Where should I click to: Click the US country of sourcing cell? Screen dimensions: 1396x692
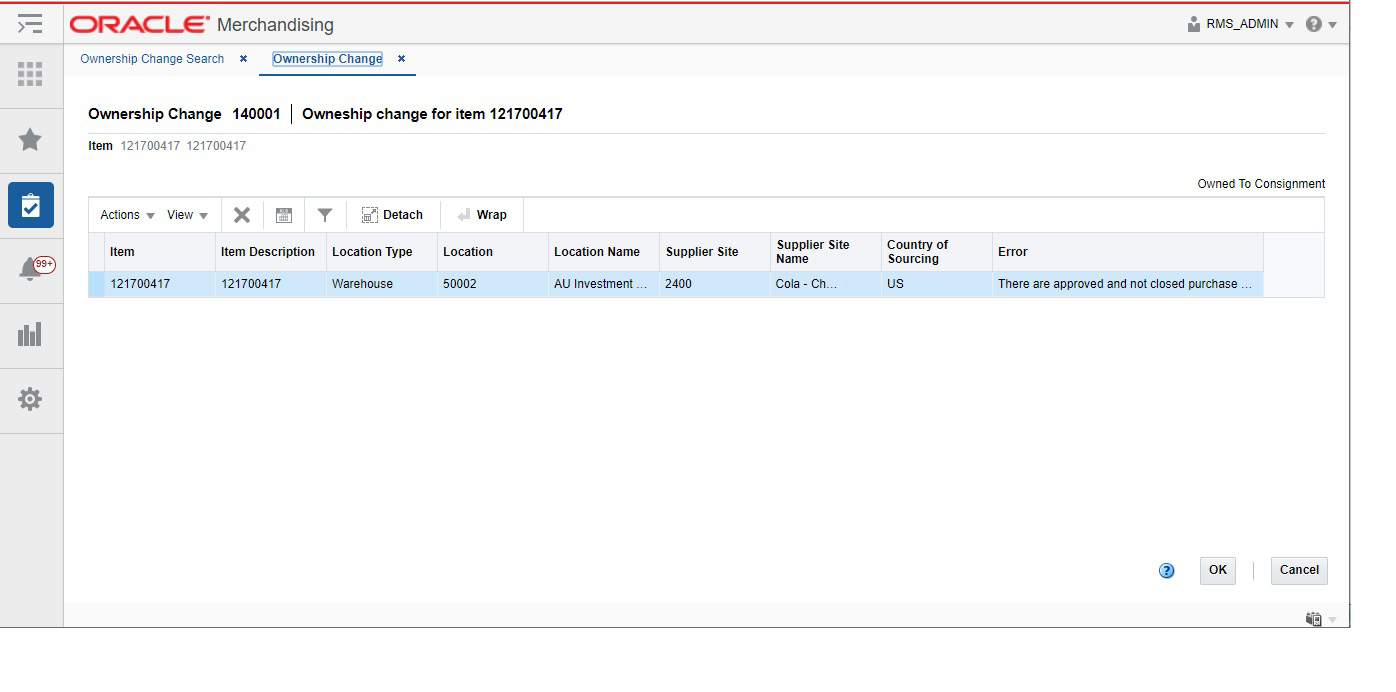[x=937, y=284]
